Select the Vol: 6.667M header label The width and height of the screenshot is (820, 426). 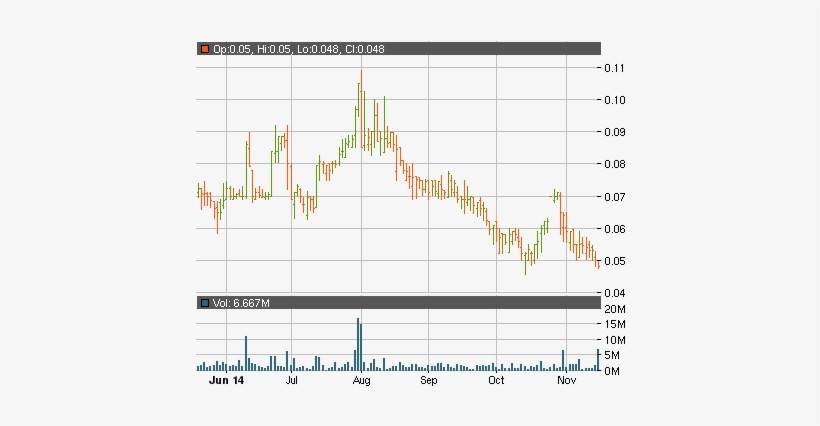241,303
